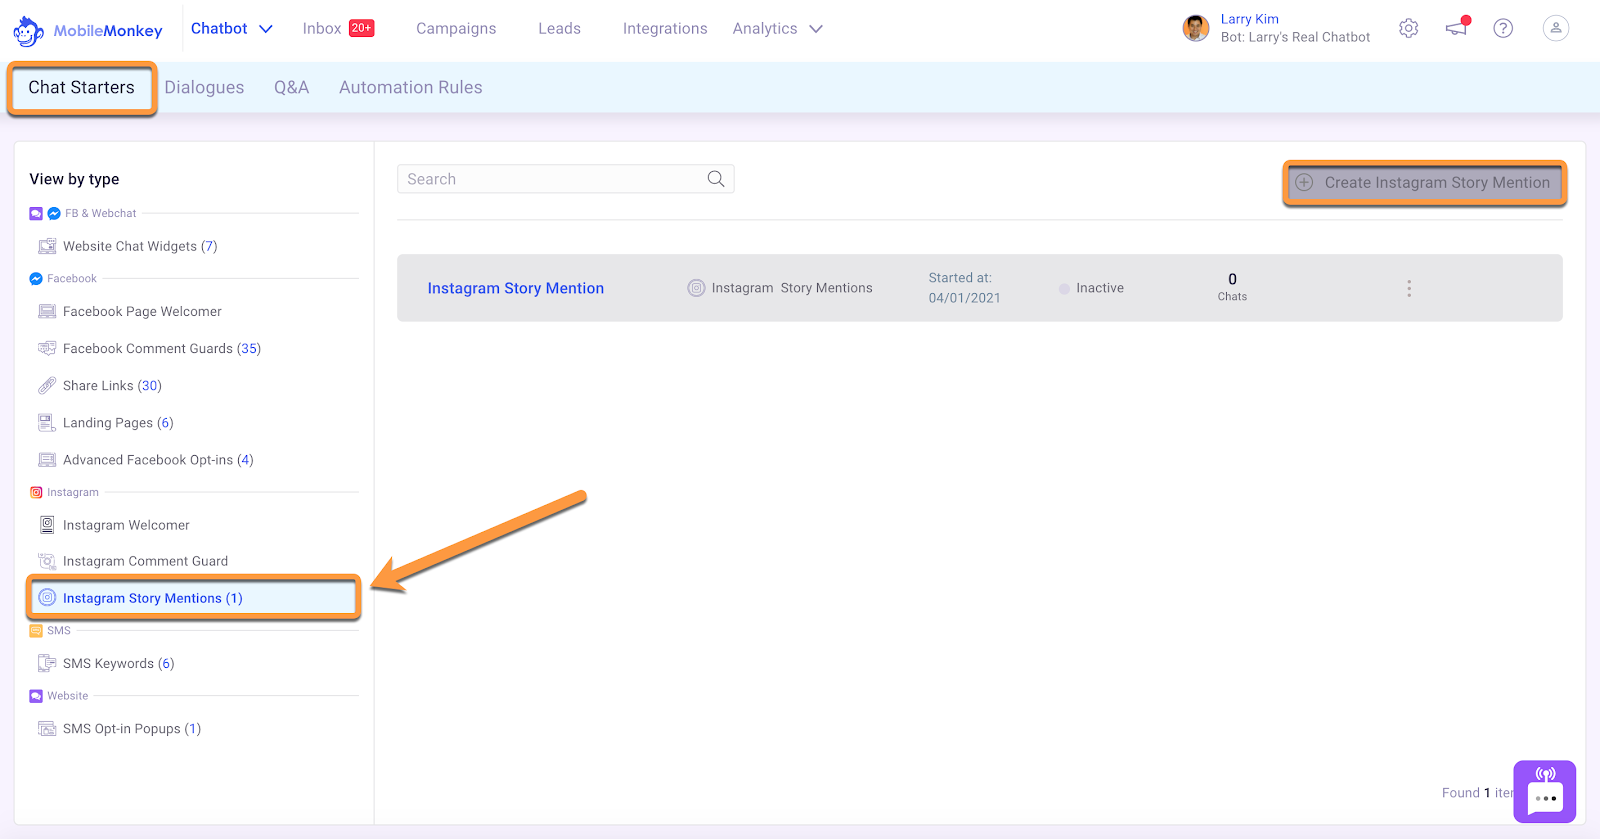Click the SMS Keywords icon
The height and width of the screenshot is (839, 1600).
[47, 663]
